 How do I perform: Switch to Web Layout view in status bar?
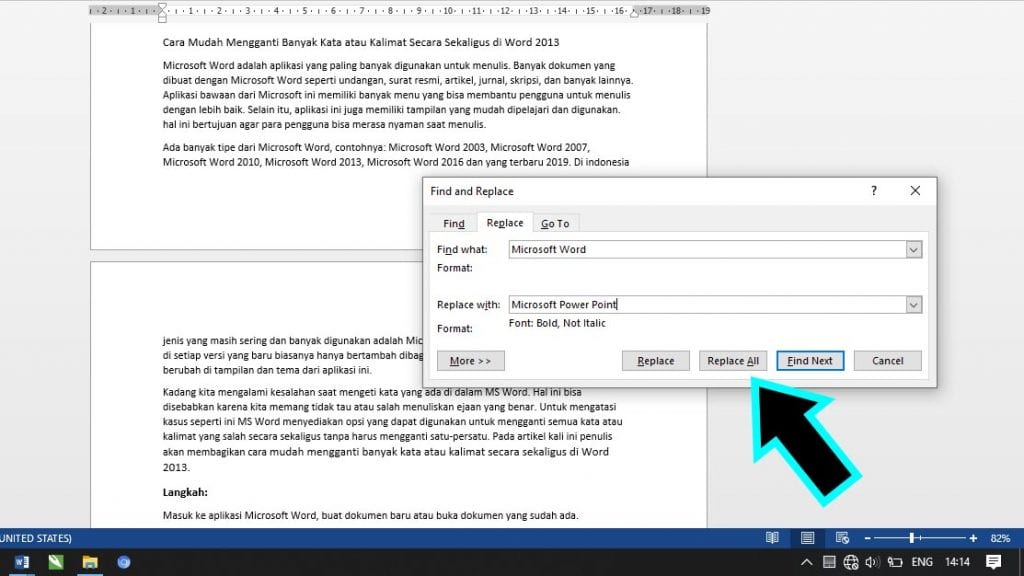pos(842,538)
